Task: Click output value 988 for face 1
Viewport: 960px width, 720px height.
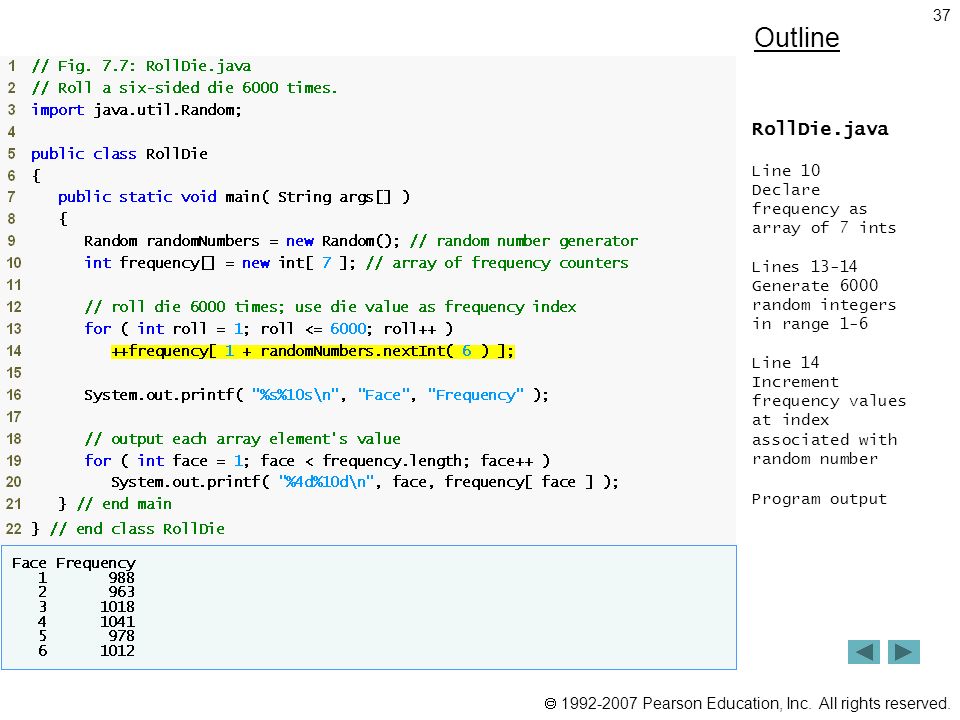Action: [122, 577]
